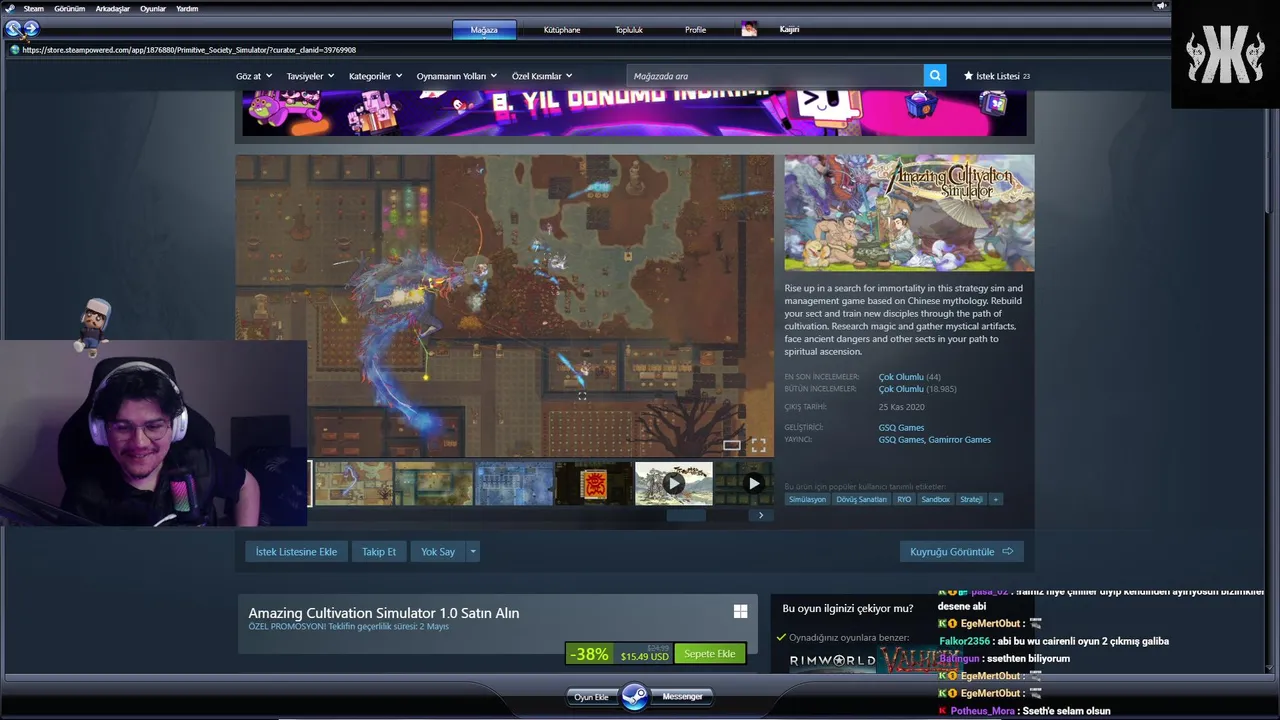The width and height of the screenshot is (1280, 720).
Task: Click the globe icon beside the URL
Action: pyautogui.click(x=15, y=50)
